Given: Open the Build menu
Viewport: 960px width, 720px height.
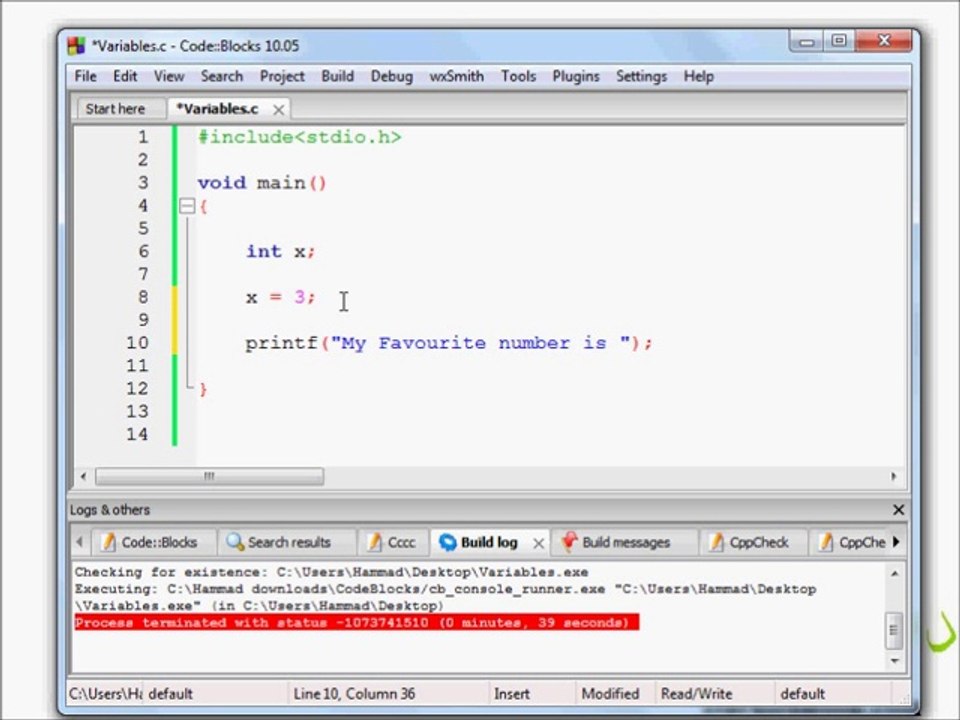Looking at the screenshot, I should (x=337, y=77).
